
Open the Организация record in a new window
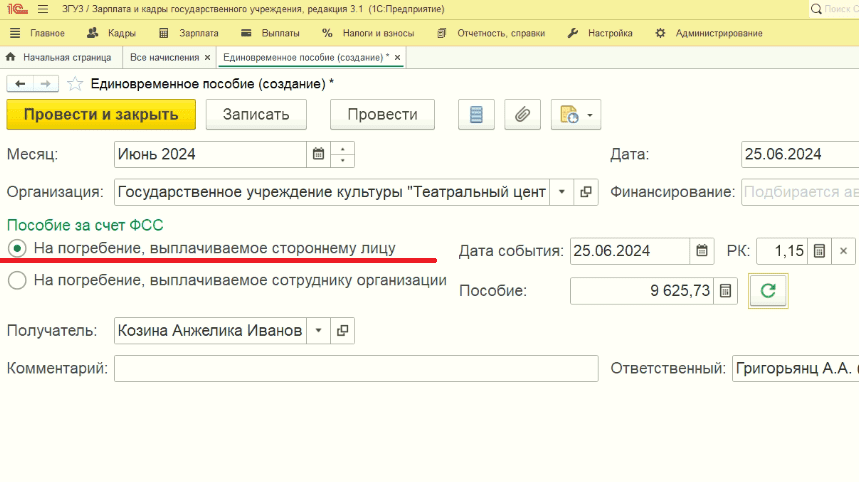coord(586,192)
